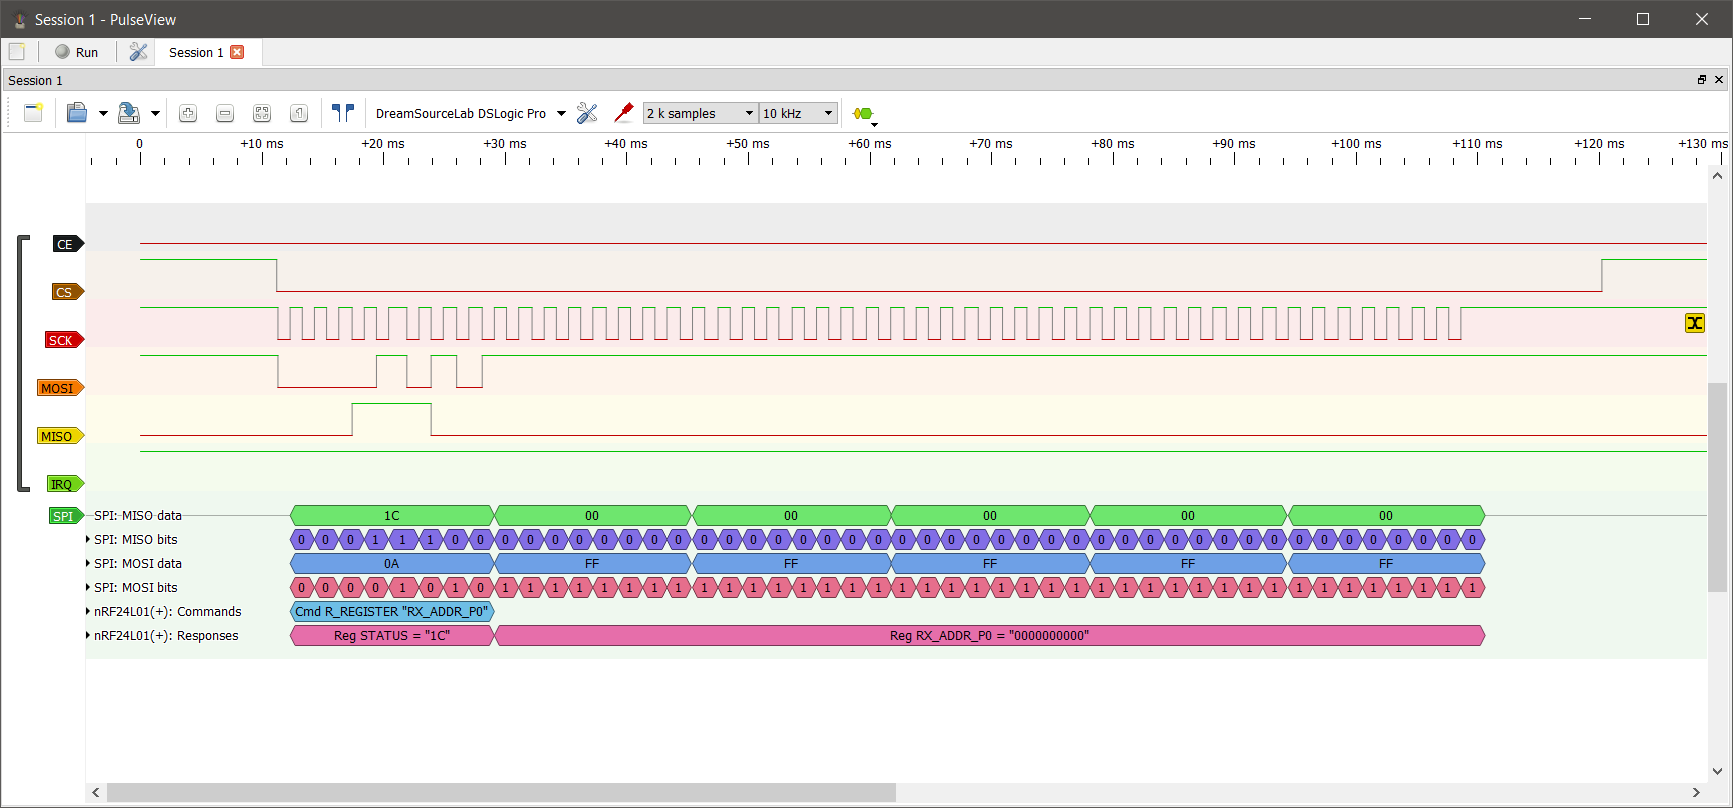The image size is (1733, 808).
Task: Close the Session 1 dock panel
Action: [1719, 80]
